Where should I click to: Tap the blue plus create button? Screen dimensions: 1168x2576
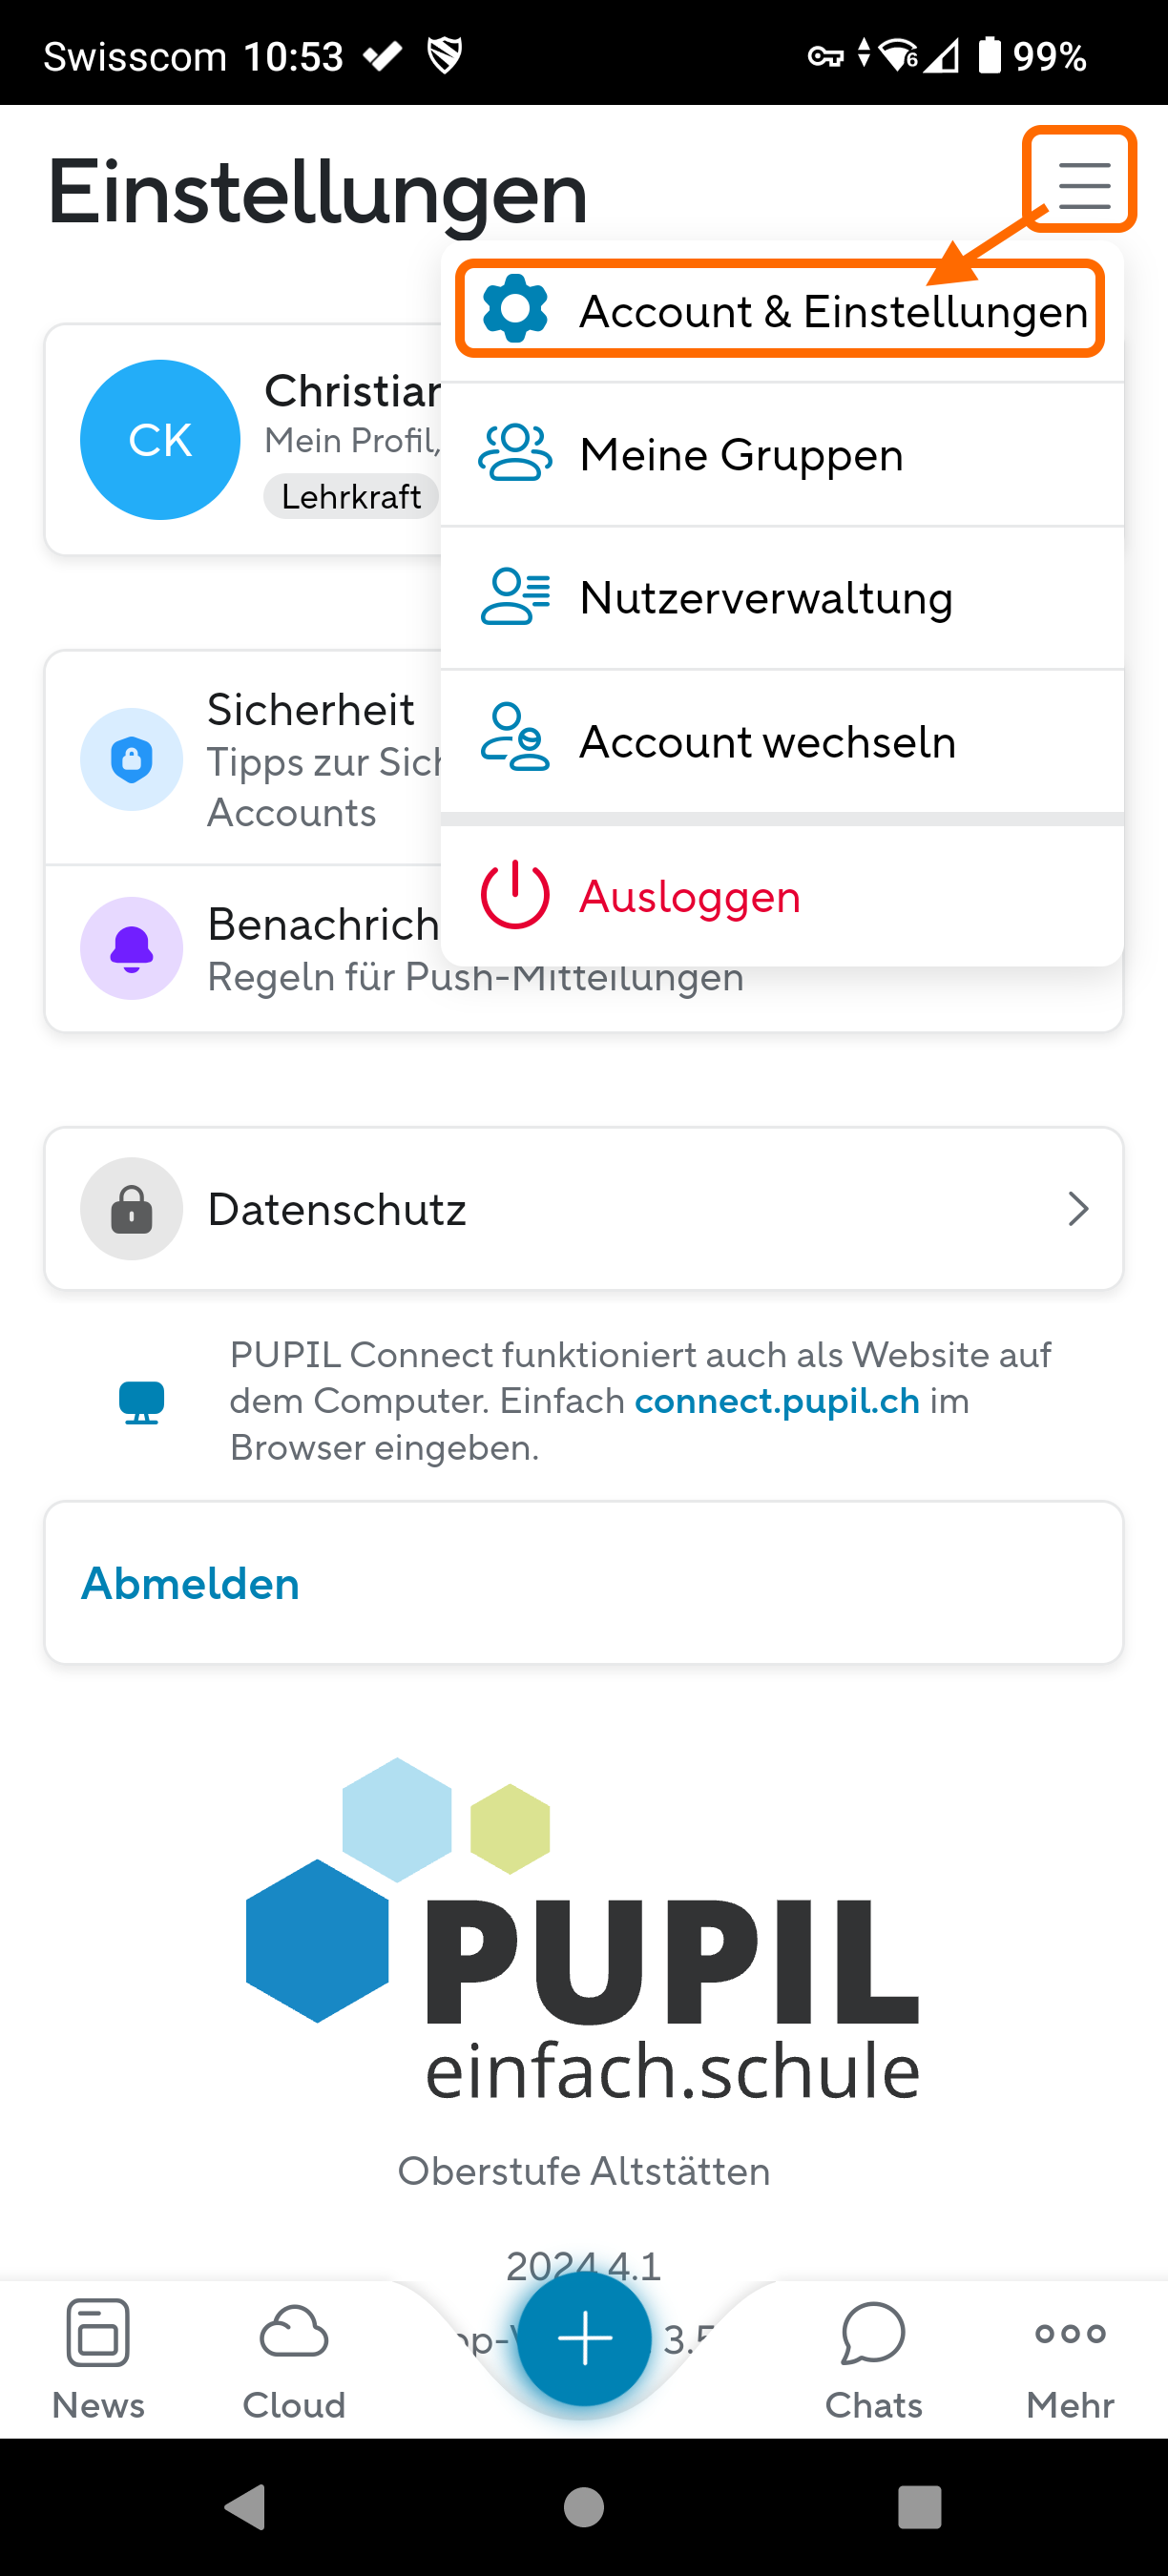point(584,2339)
